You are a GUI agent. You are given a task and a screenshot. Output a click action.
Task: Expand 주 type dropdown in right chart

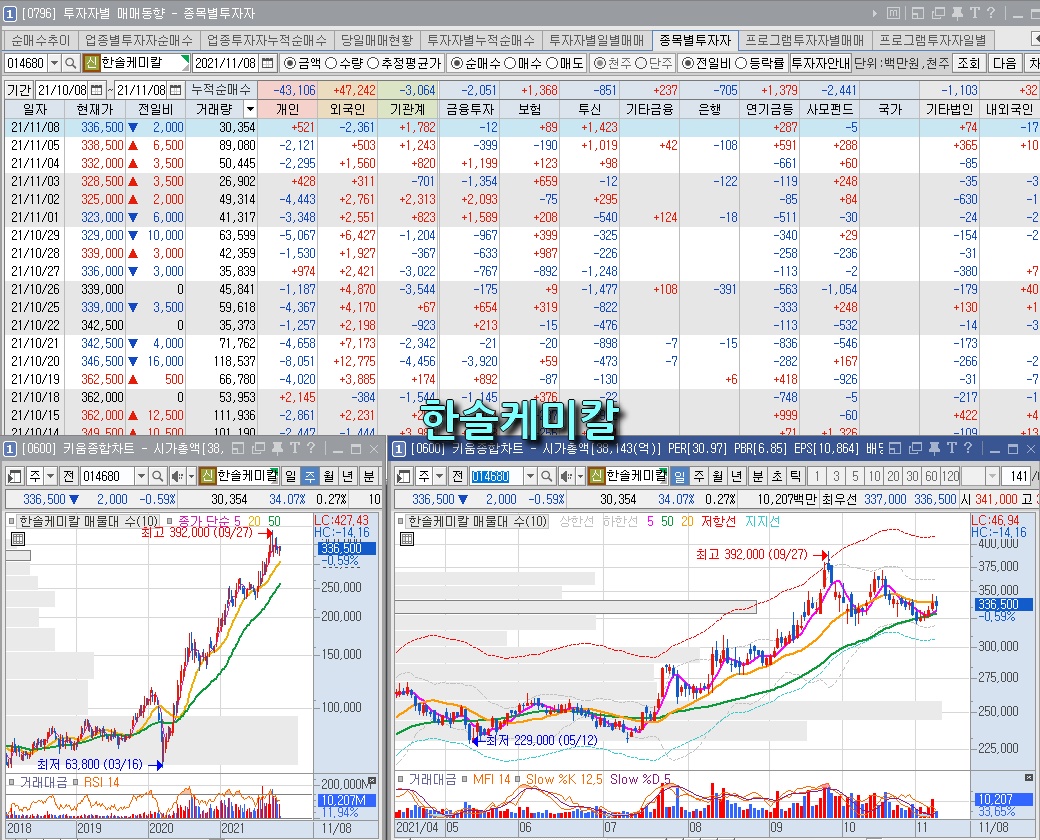pos(439,476)
